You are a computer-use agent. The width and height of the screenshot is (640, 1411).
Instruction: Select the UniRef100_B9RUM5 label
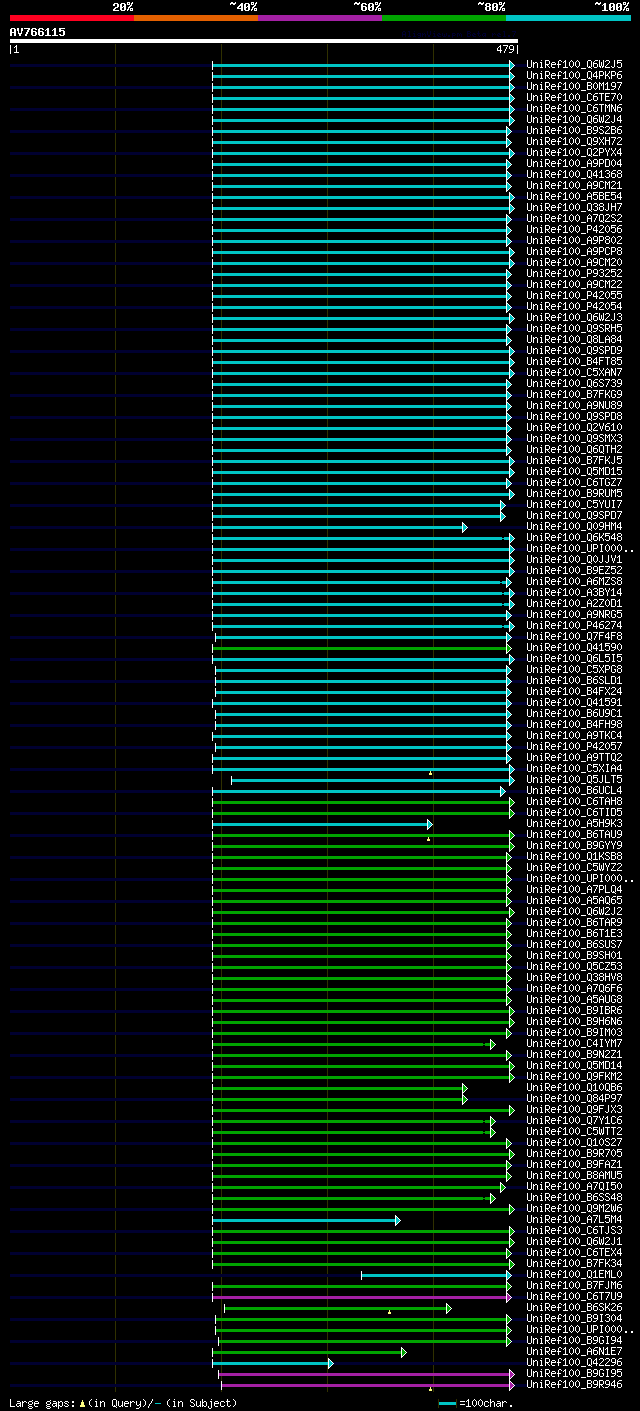(574, 494)
